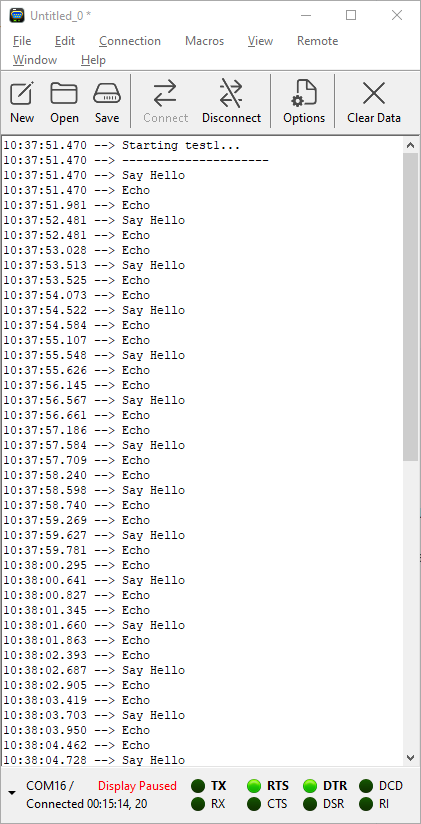The width and height of the screenshot is (421, 824).
Task: Toggle the DTR indicator LED
Action: click(x=310, y=786)
